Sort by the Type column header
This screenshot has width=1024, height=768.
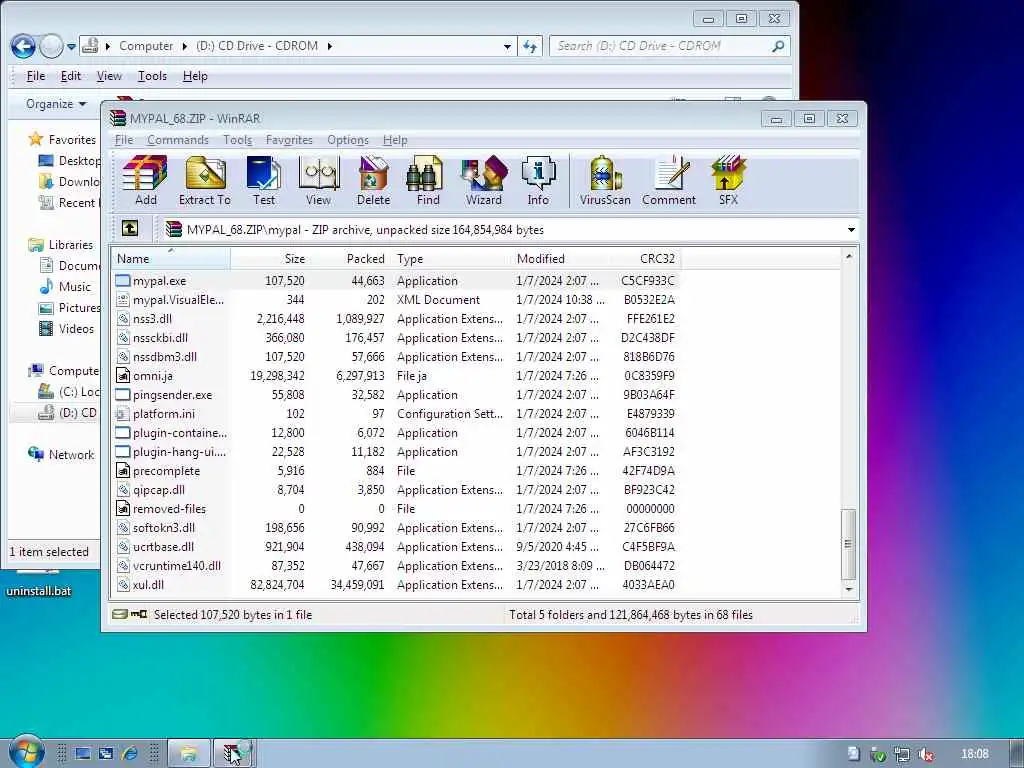[x=451, y=259]
